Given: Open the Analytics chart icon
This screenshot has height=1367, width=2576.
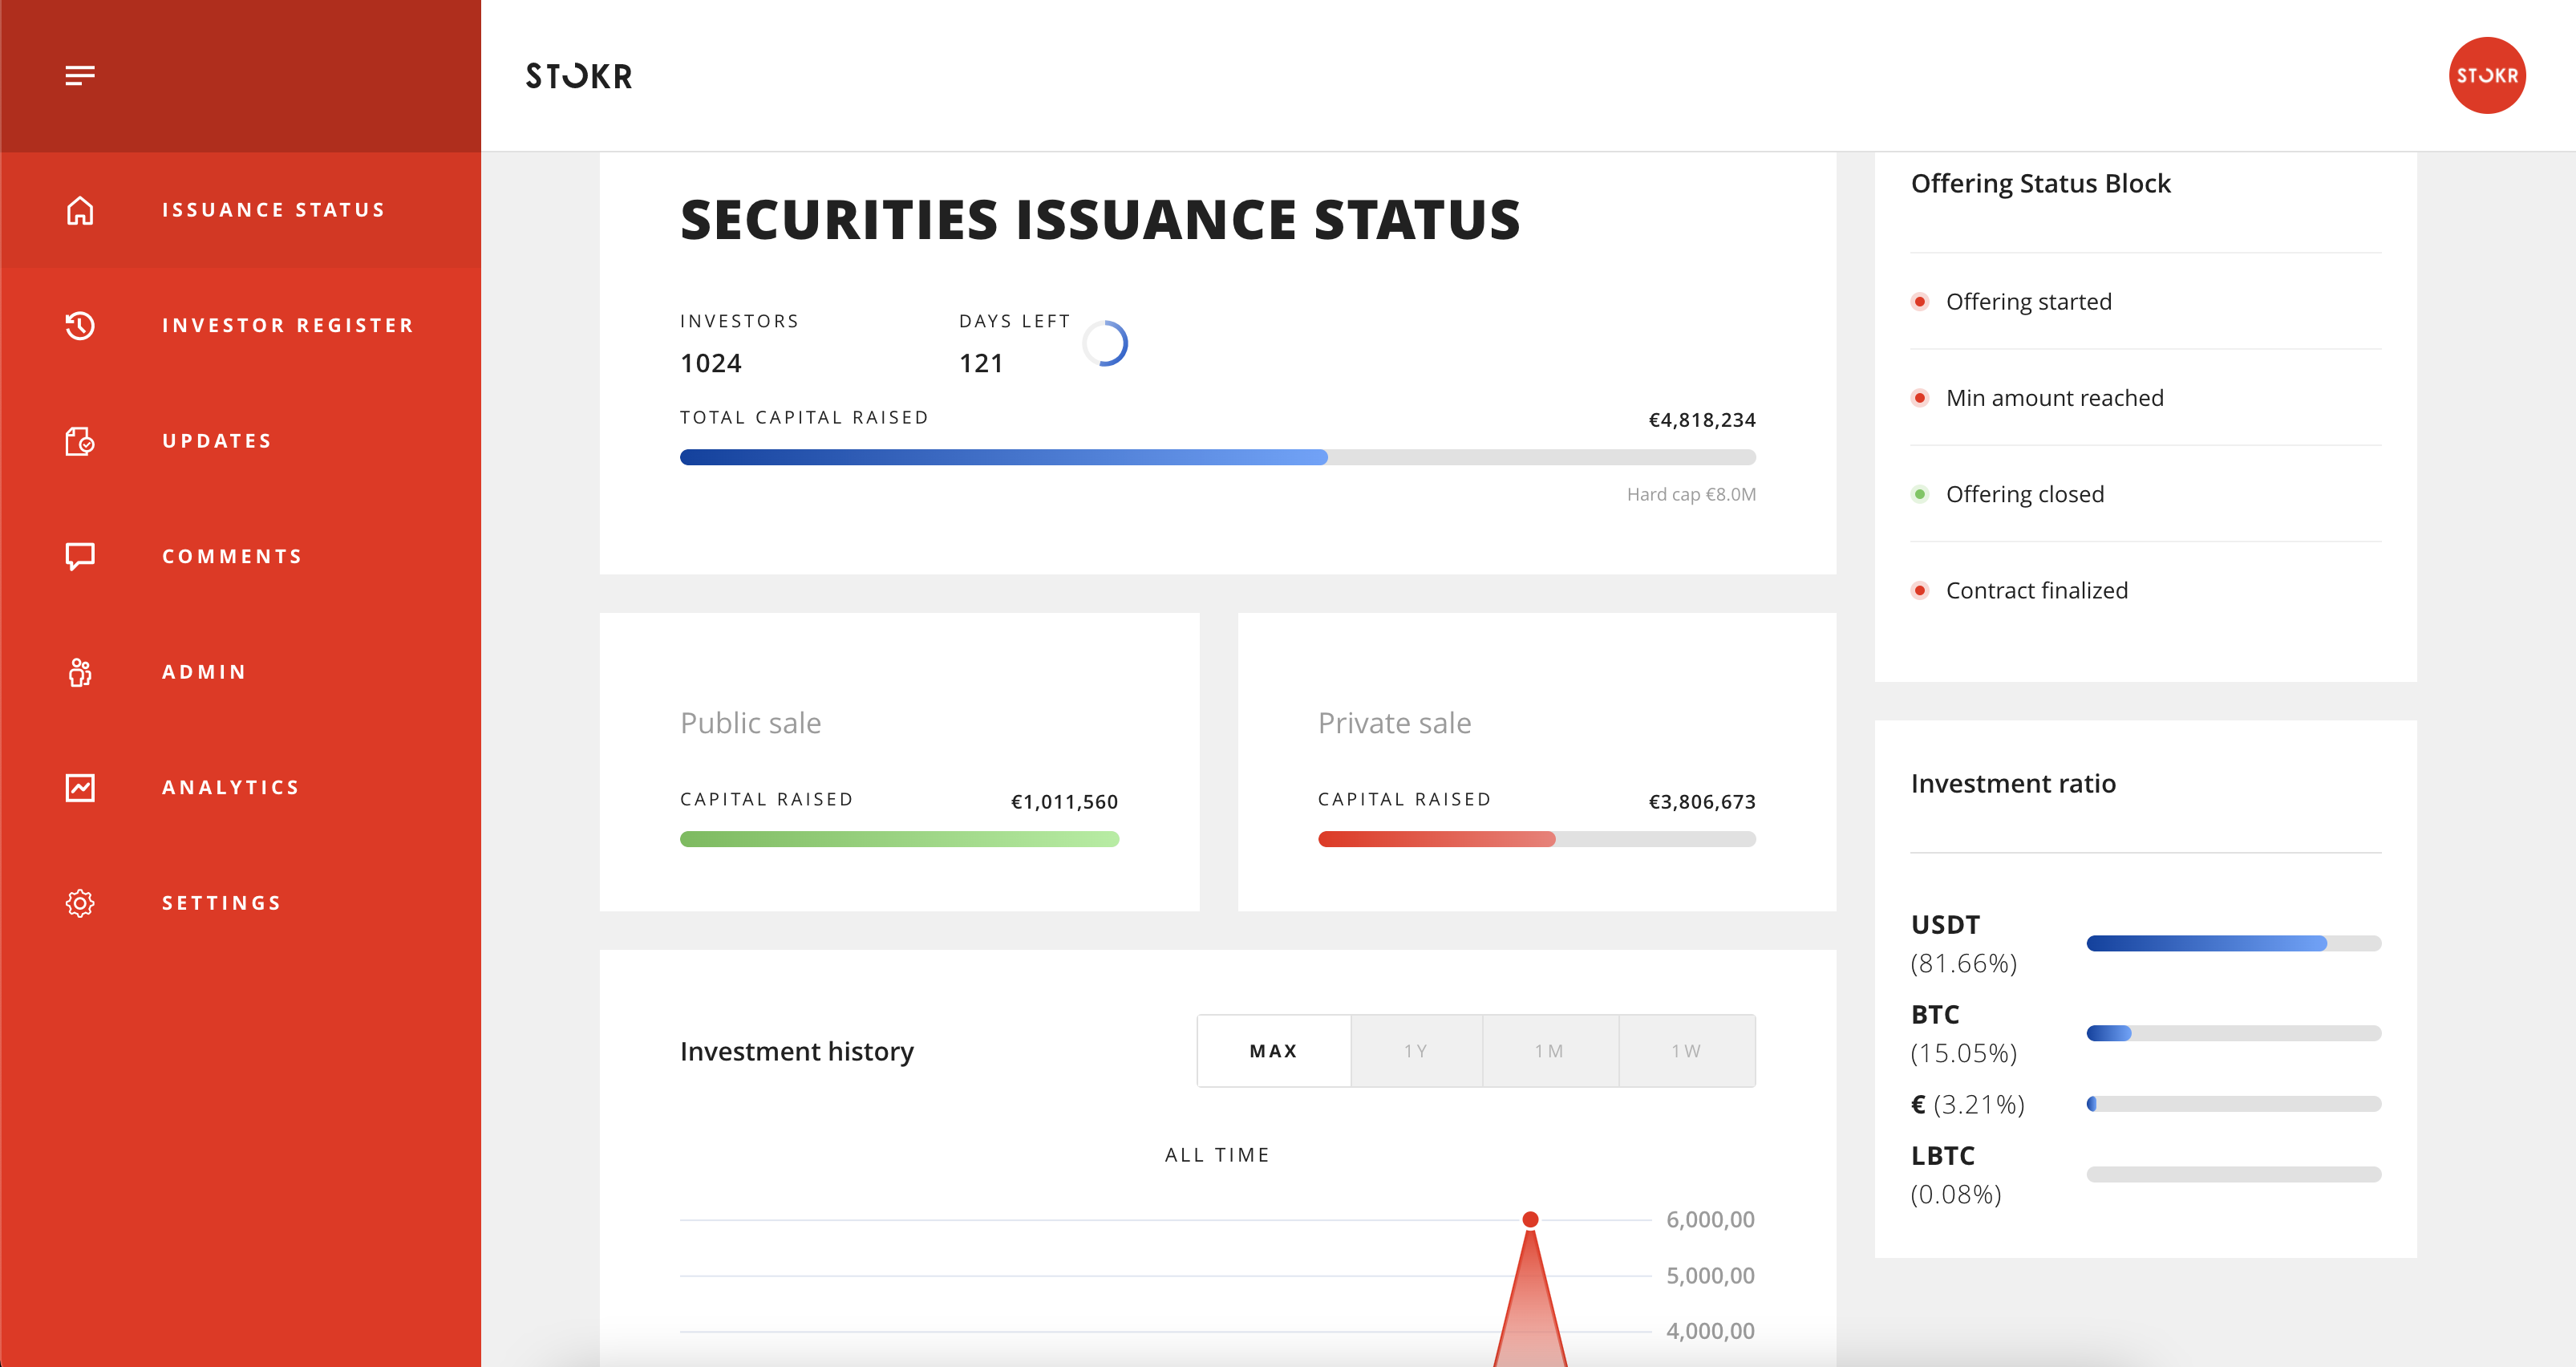Looking at the screenshot, I should tap(80, 787).
